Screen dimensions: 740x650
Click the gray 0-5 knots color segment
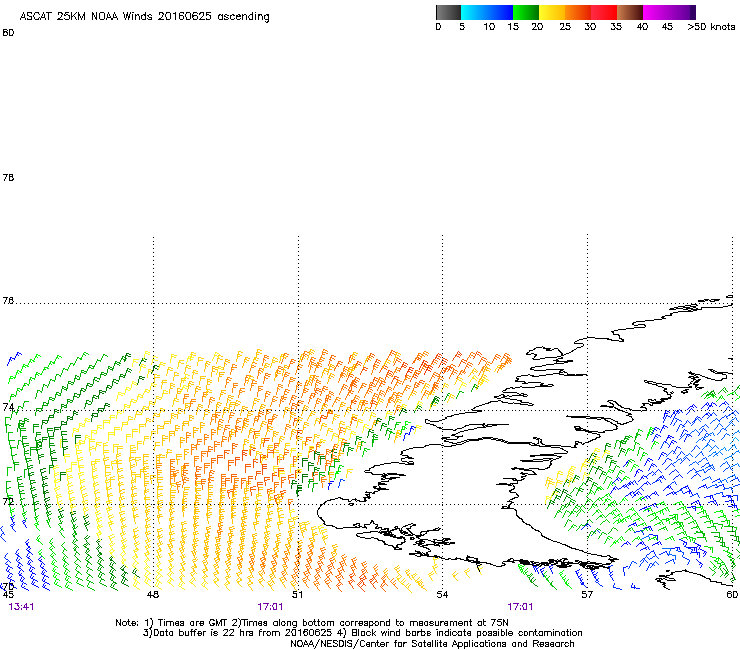448,12
